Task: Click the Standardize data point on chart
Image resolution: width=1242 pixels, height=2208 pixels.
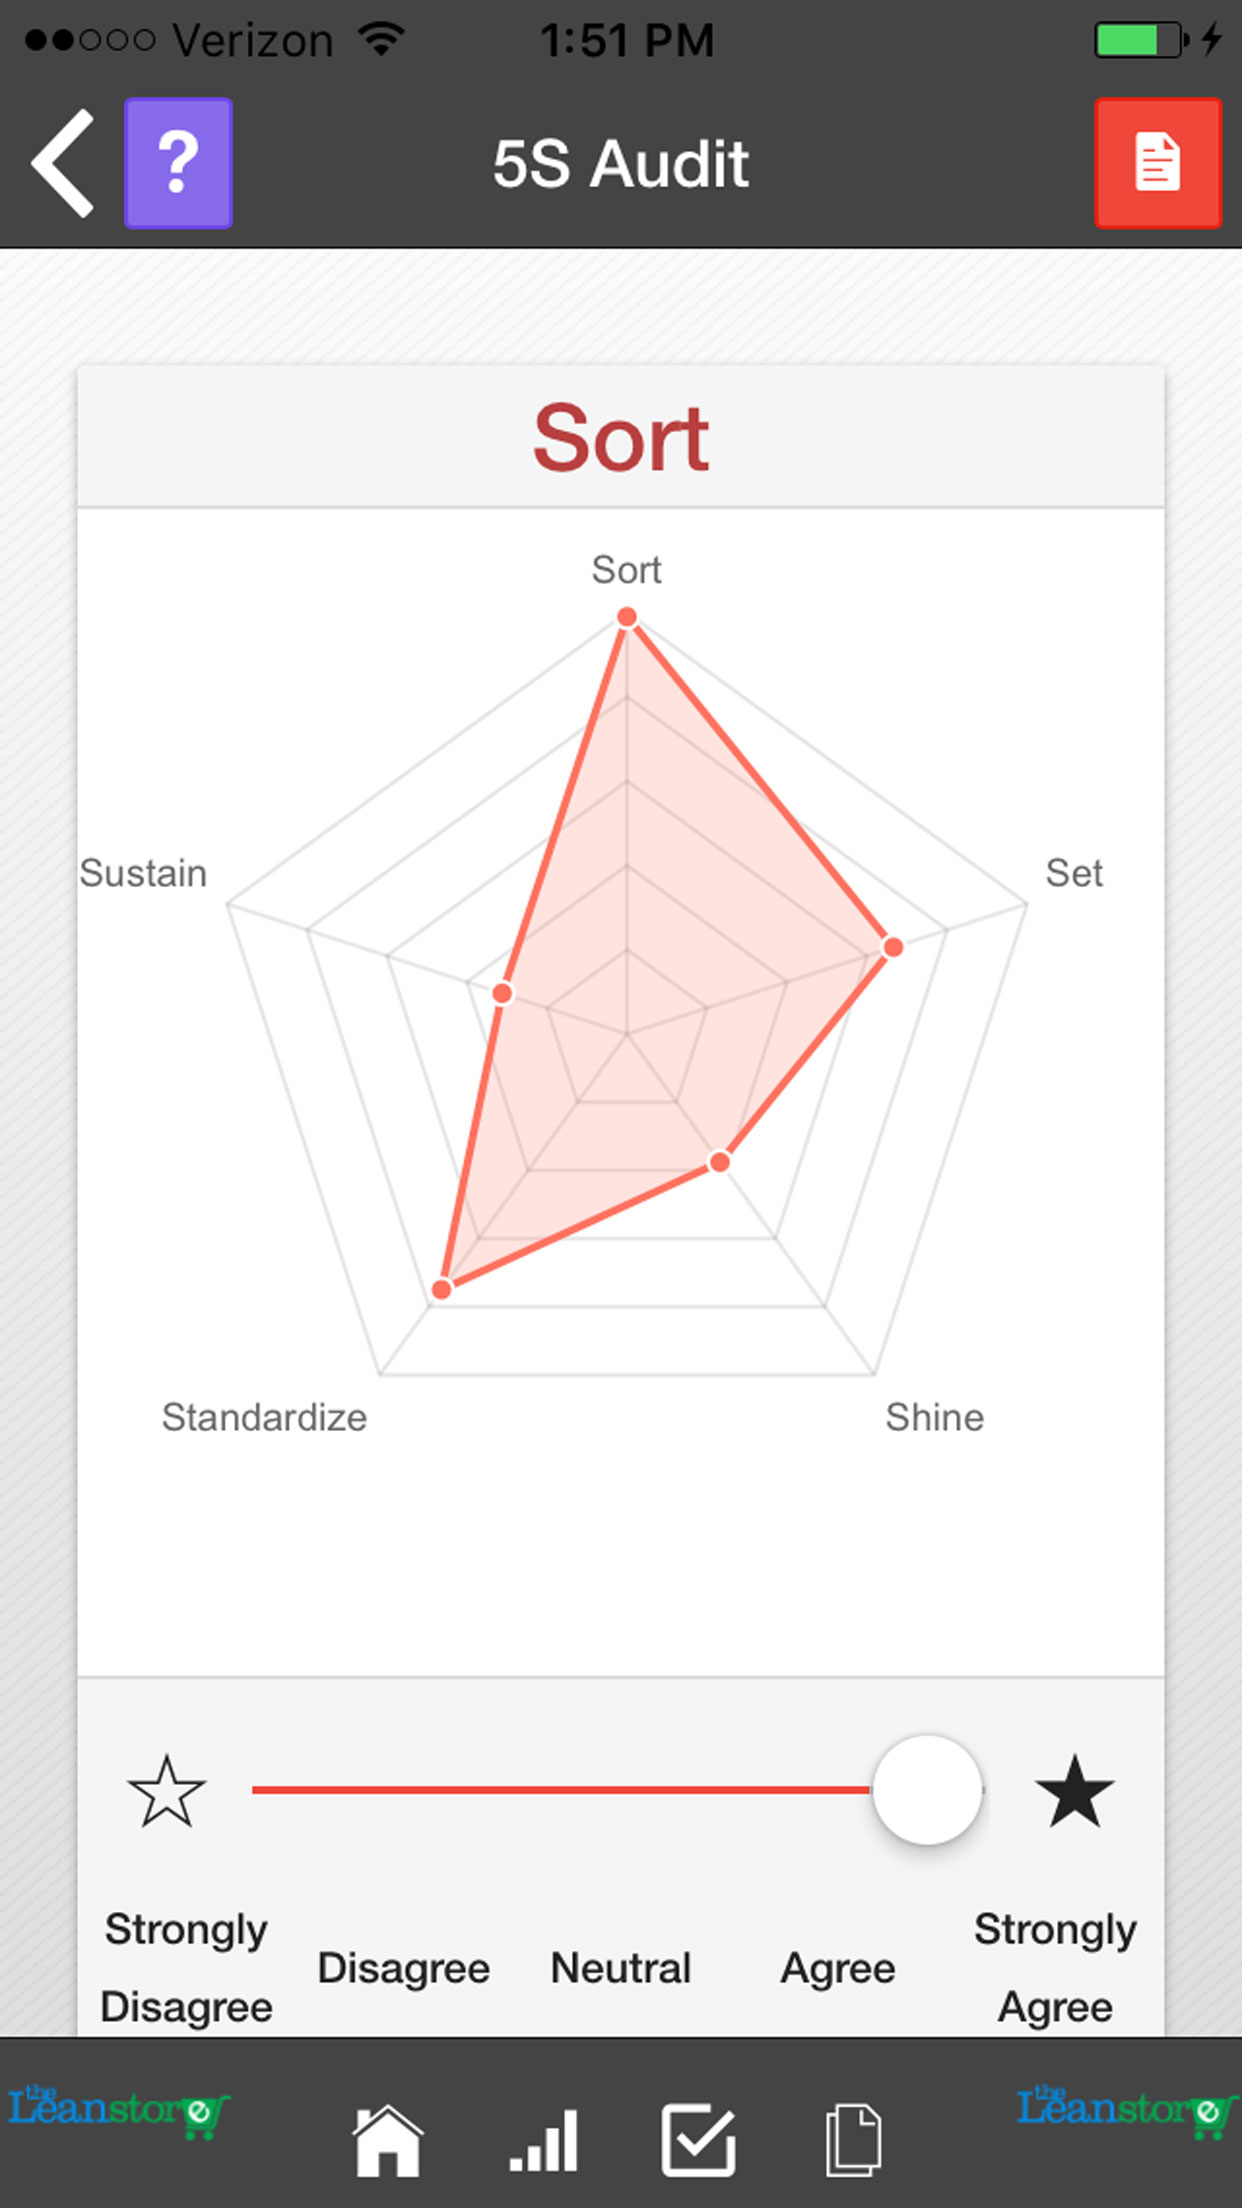Action: pyautogui.click(x=441, y=1289)
